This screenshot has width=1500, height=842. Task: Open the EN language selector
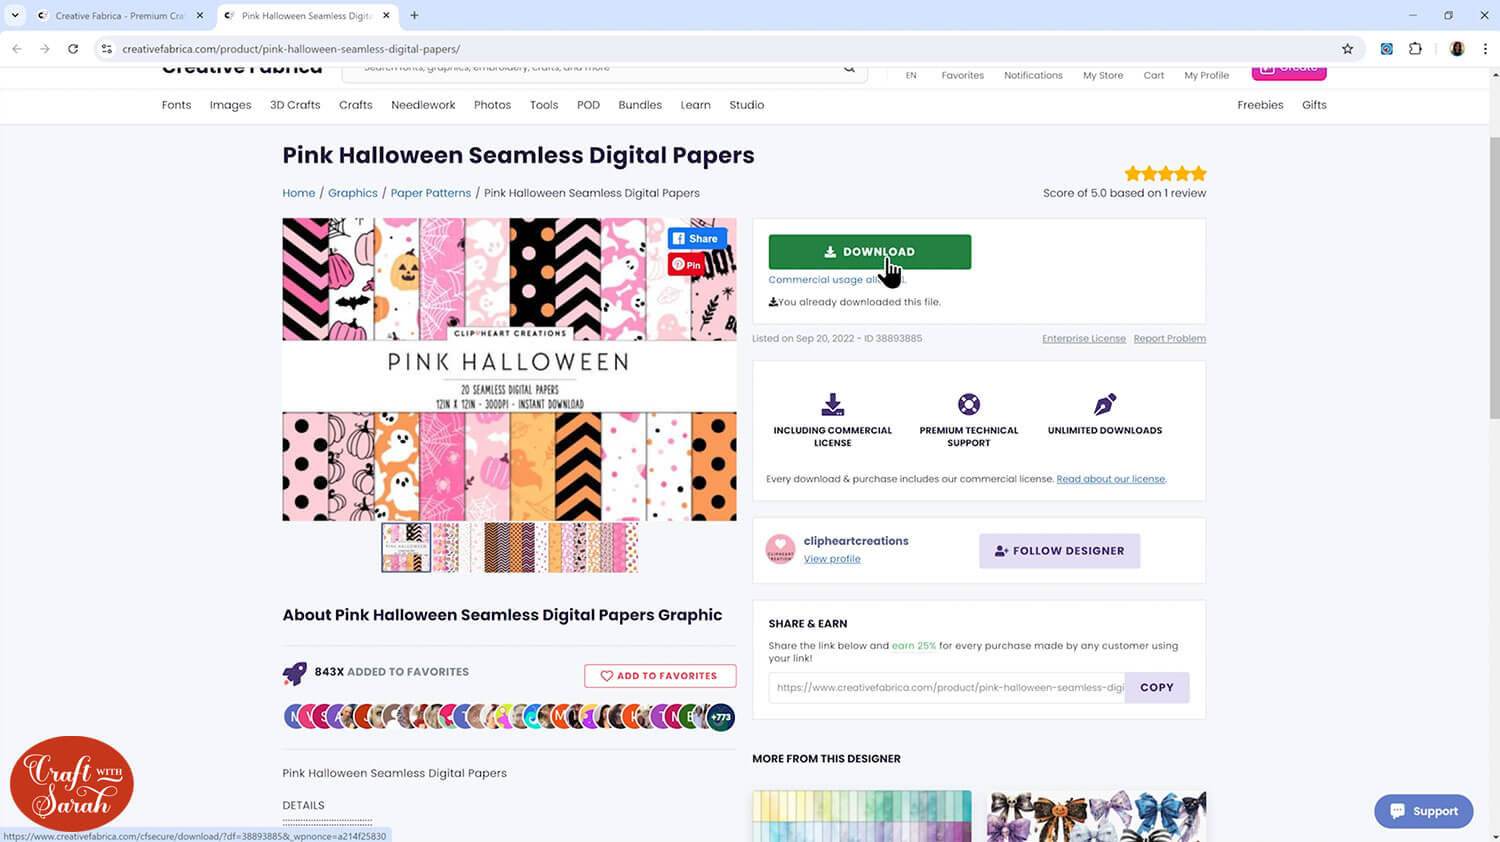(911, 76)
